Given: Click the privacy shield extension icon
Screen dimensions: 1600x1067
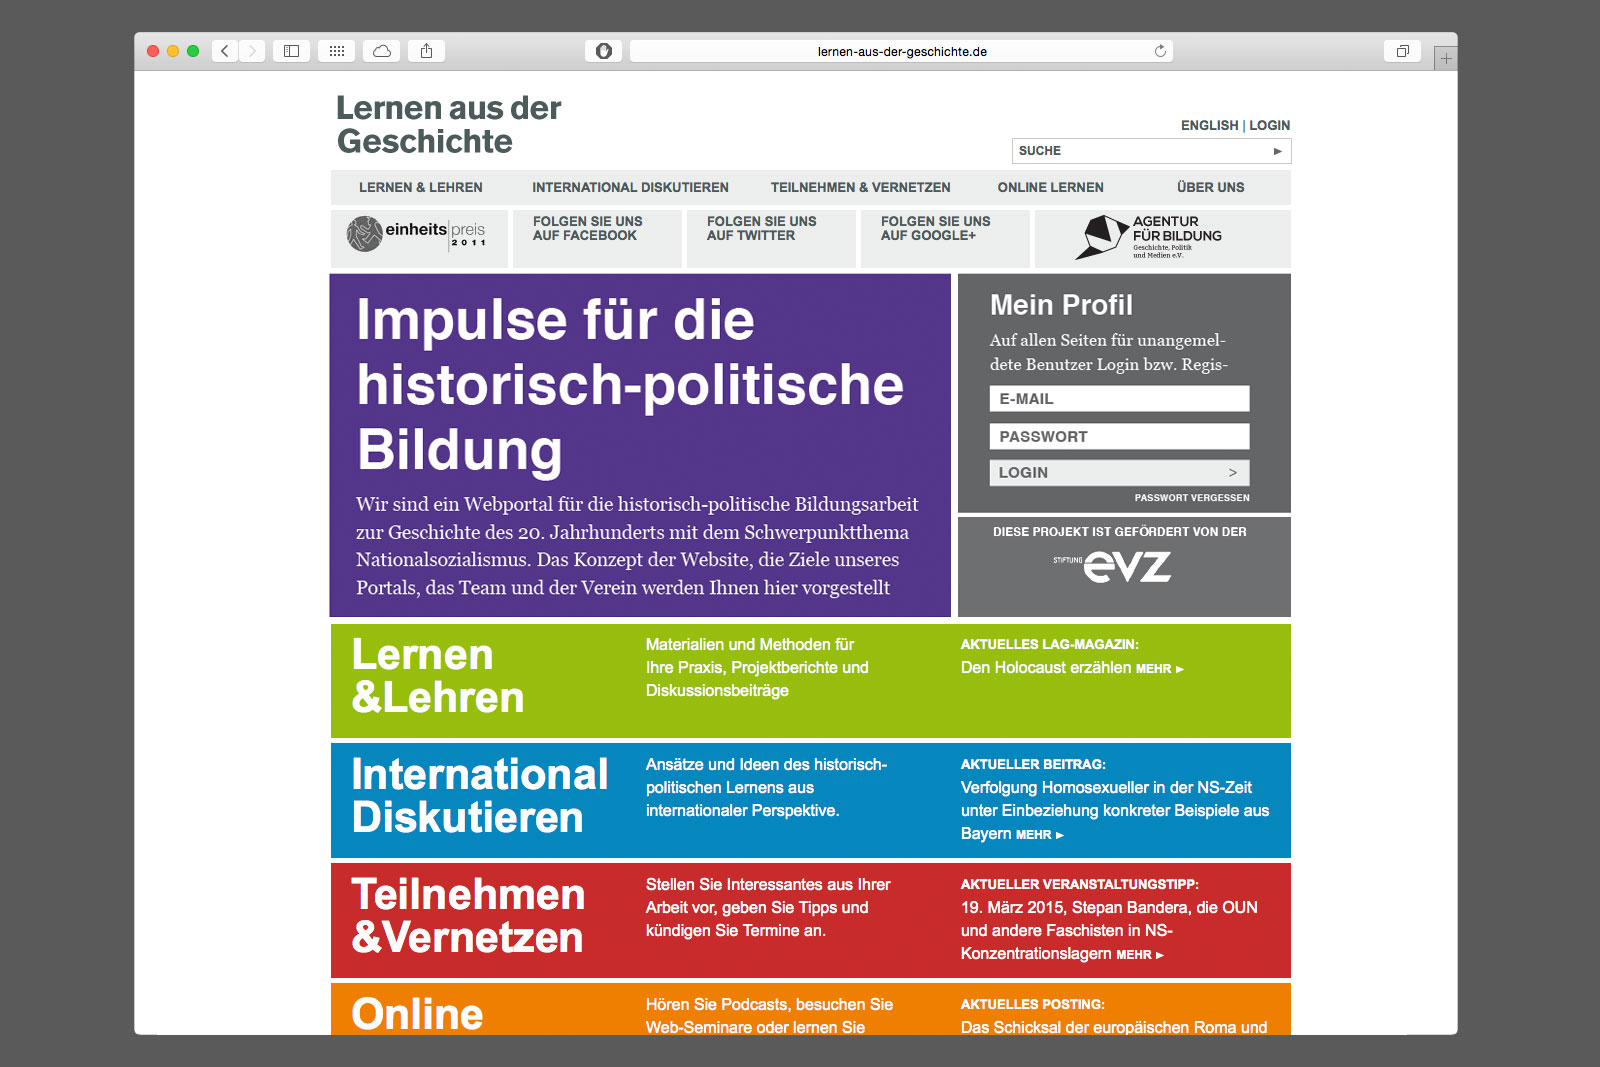Looking at the screenshot, I should click(x=604, y=51).
